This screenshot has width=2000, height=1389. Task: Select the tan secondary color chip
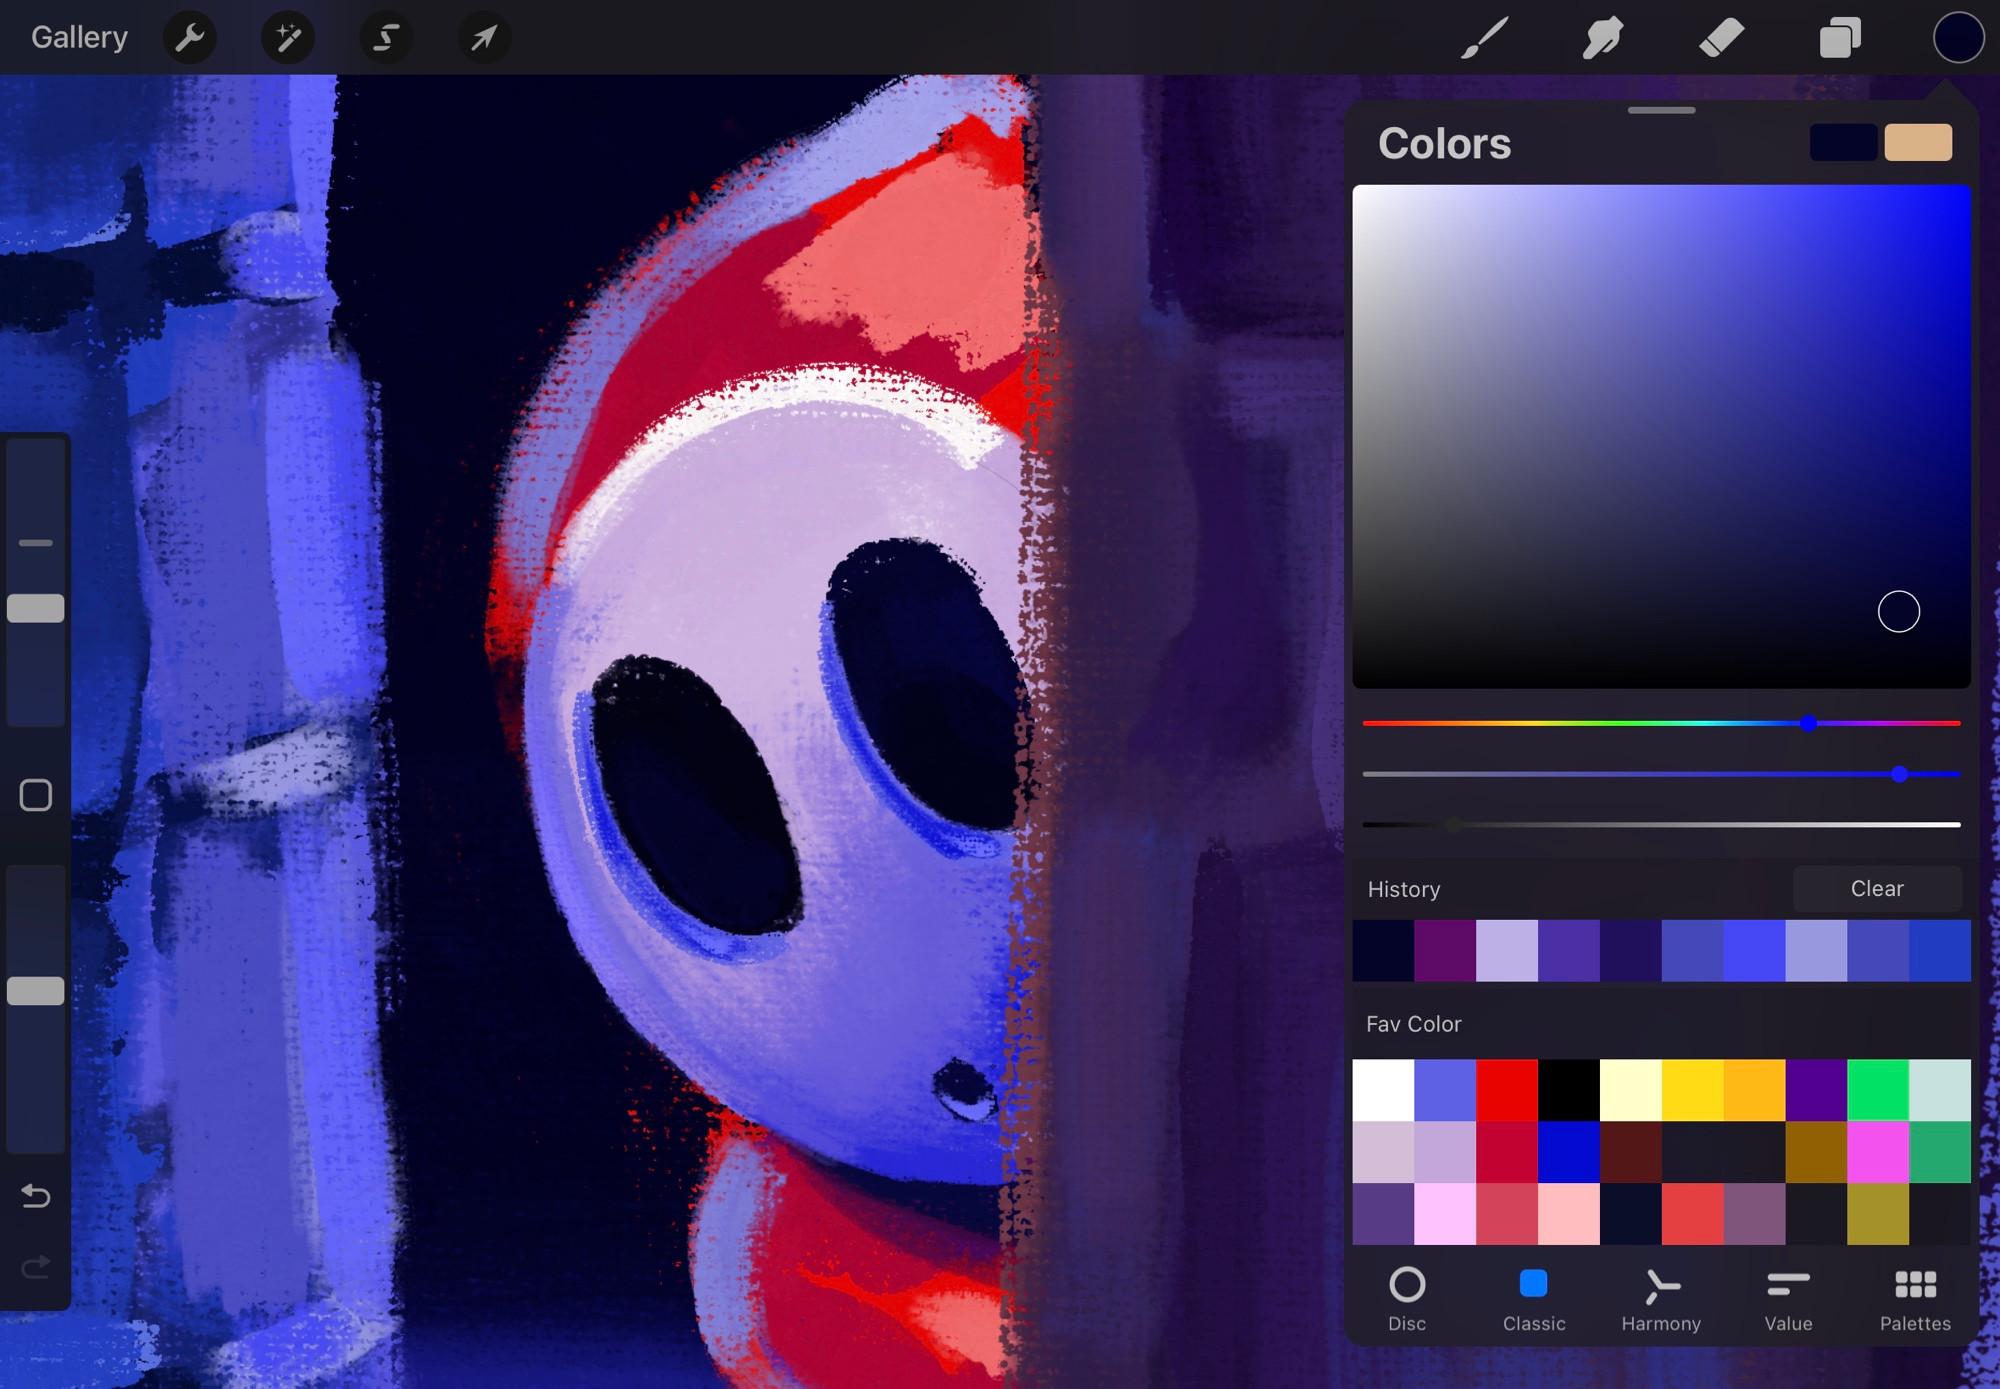1918,143
